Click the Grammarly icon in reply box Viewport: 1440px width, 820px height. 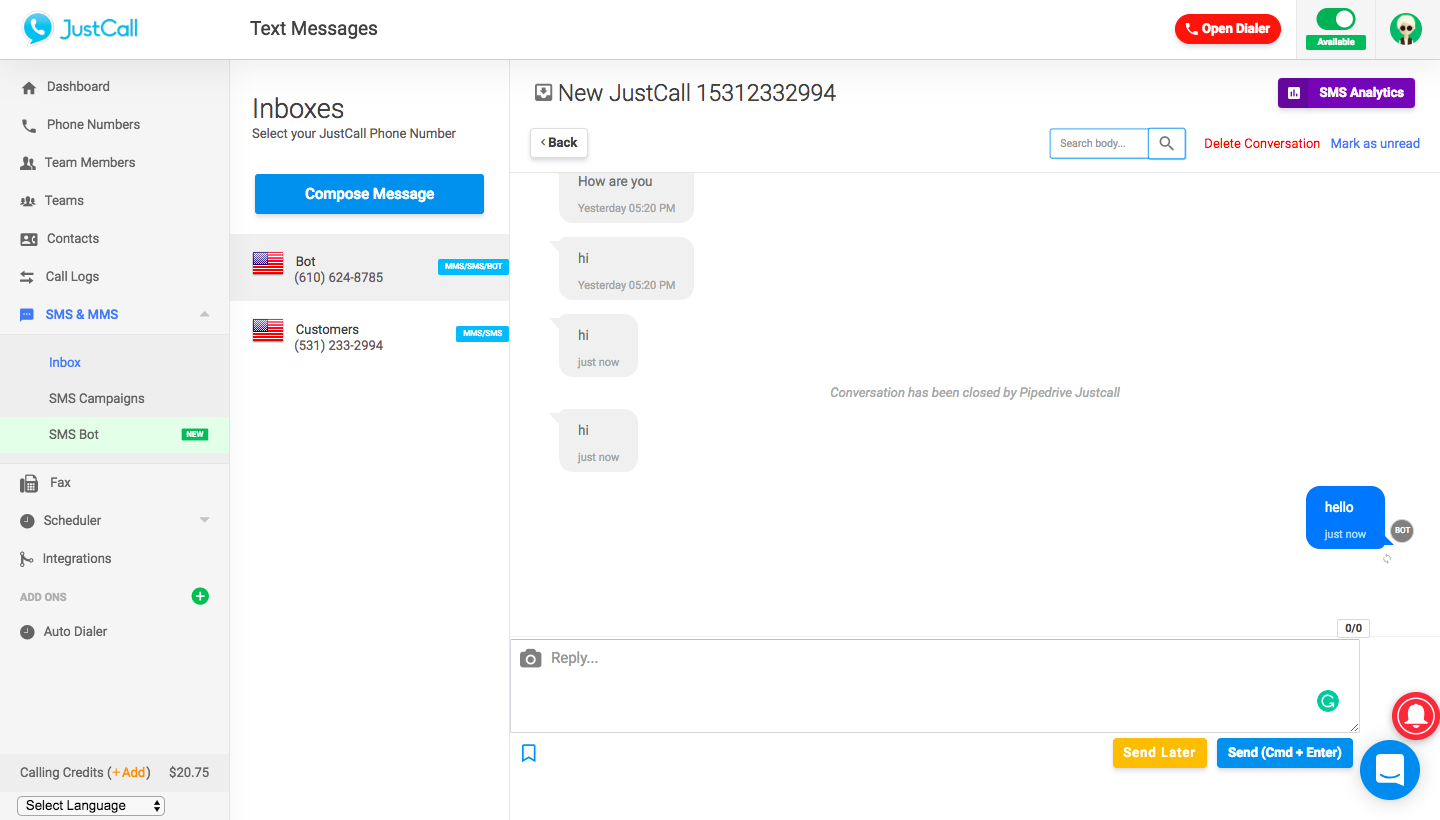coord(1328,701)
